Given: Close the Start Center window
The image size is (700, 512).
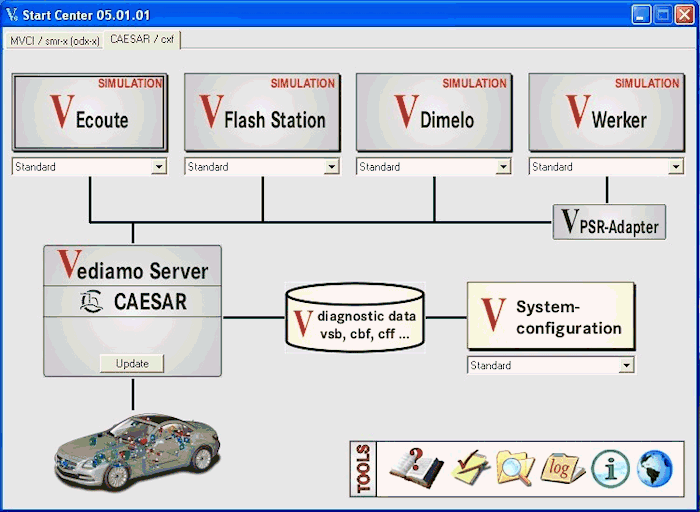Looking at the screenshot, I should pyautogui.click(x=685, y=15).
